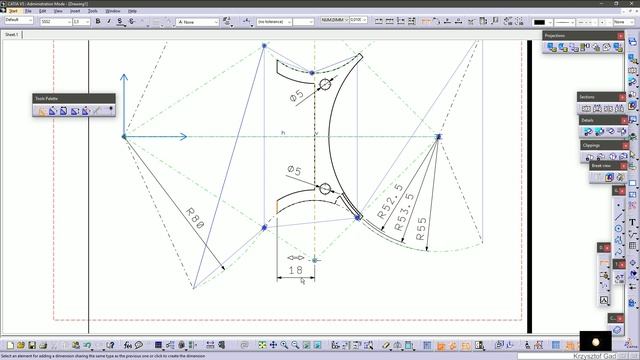Click the Open file folder icon

pyautogui.click(x=21, y=345)
